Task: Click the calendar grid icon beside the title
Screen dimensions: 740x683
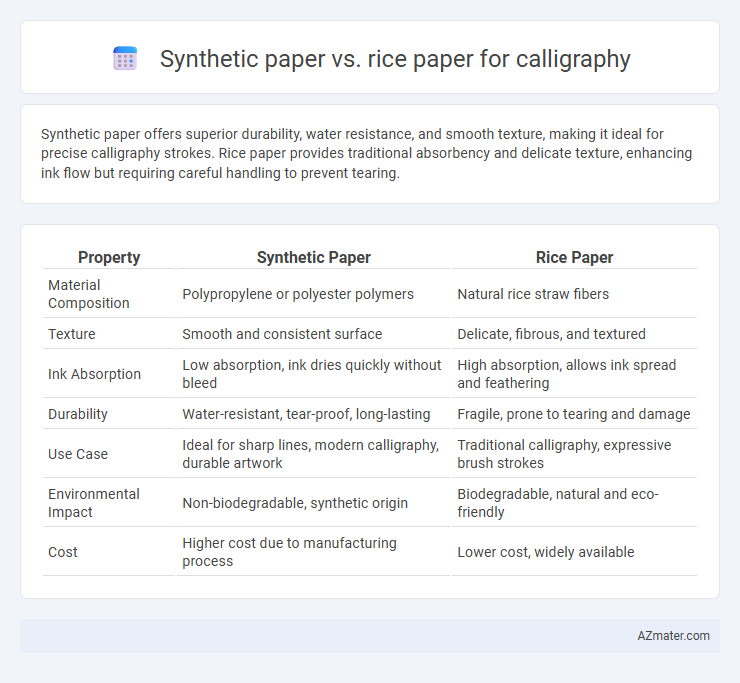Action: click(125, 59)
